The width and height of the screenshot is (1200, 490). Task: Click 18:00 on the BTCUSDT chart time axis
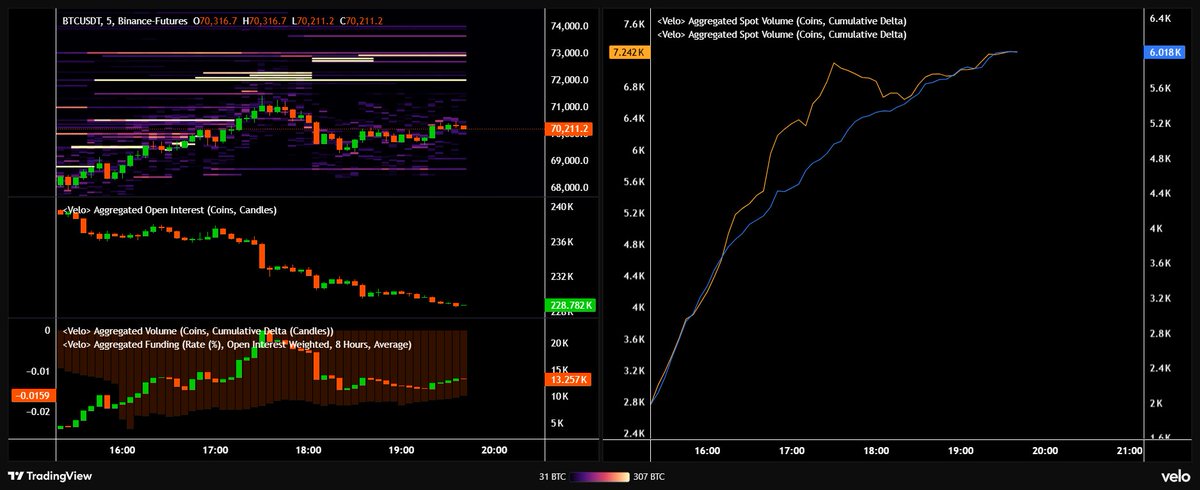(307, 450)
